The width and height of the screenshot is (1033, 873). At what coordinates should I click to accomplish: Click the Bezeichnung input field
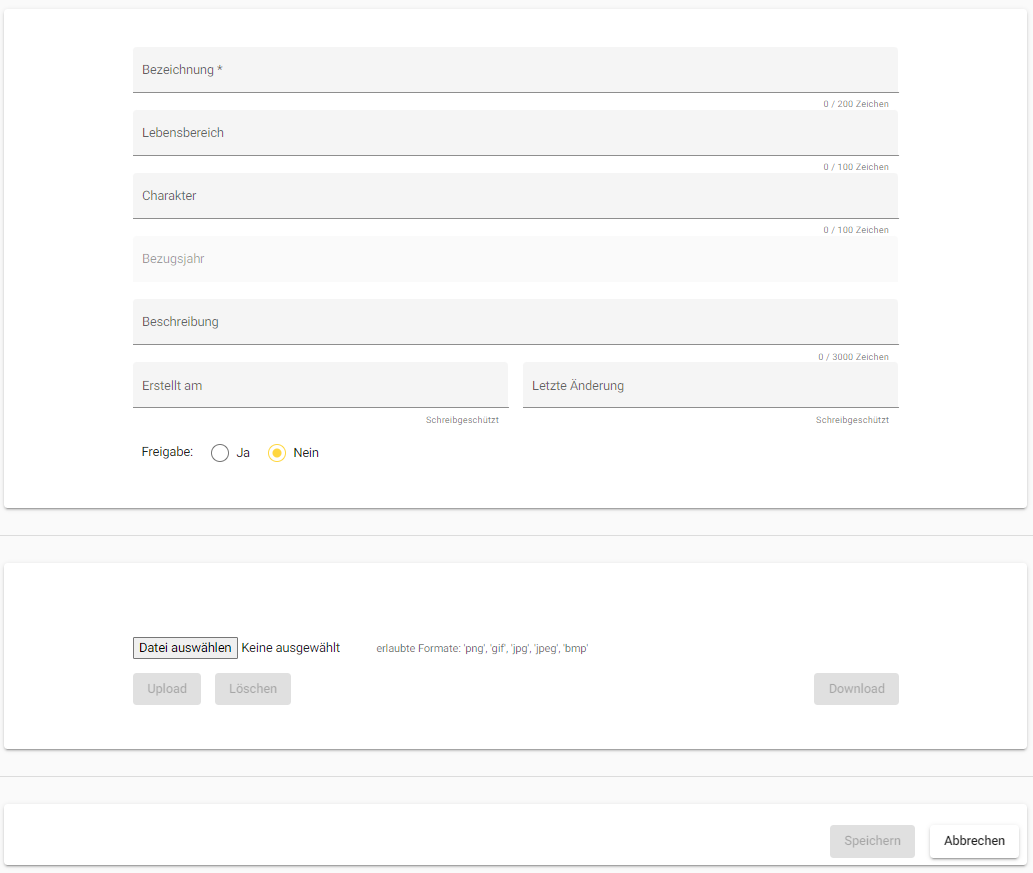[x=515, y=70]
